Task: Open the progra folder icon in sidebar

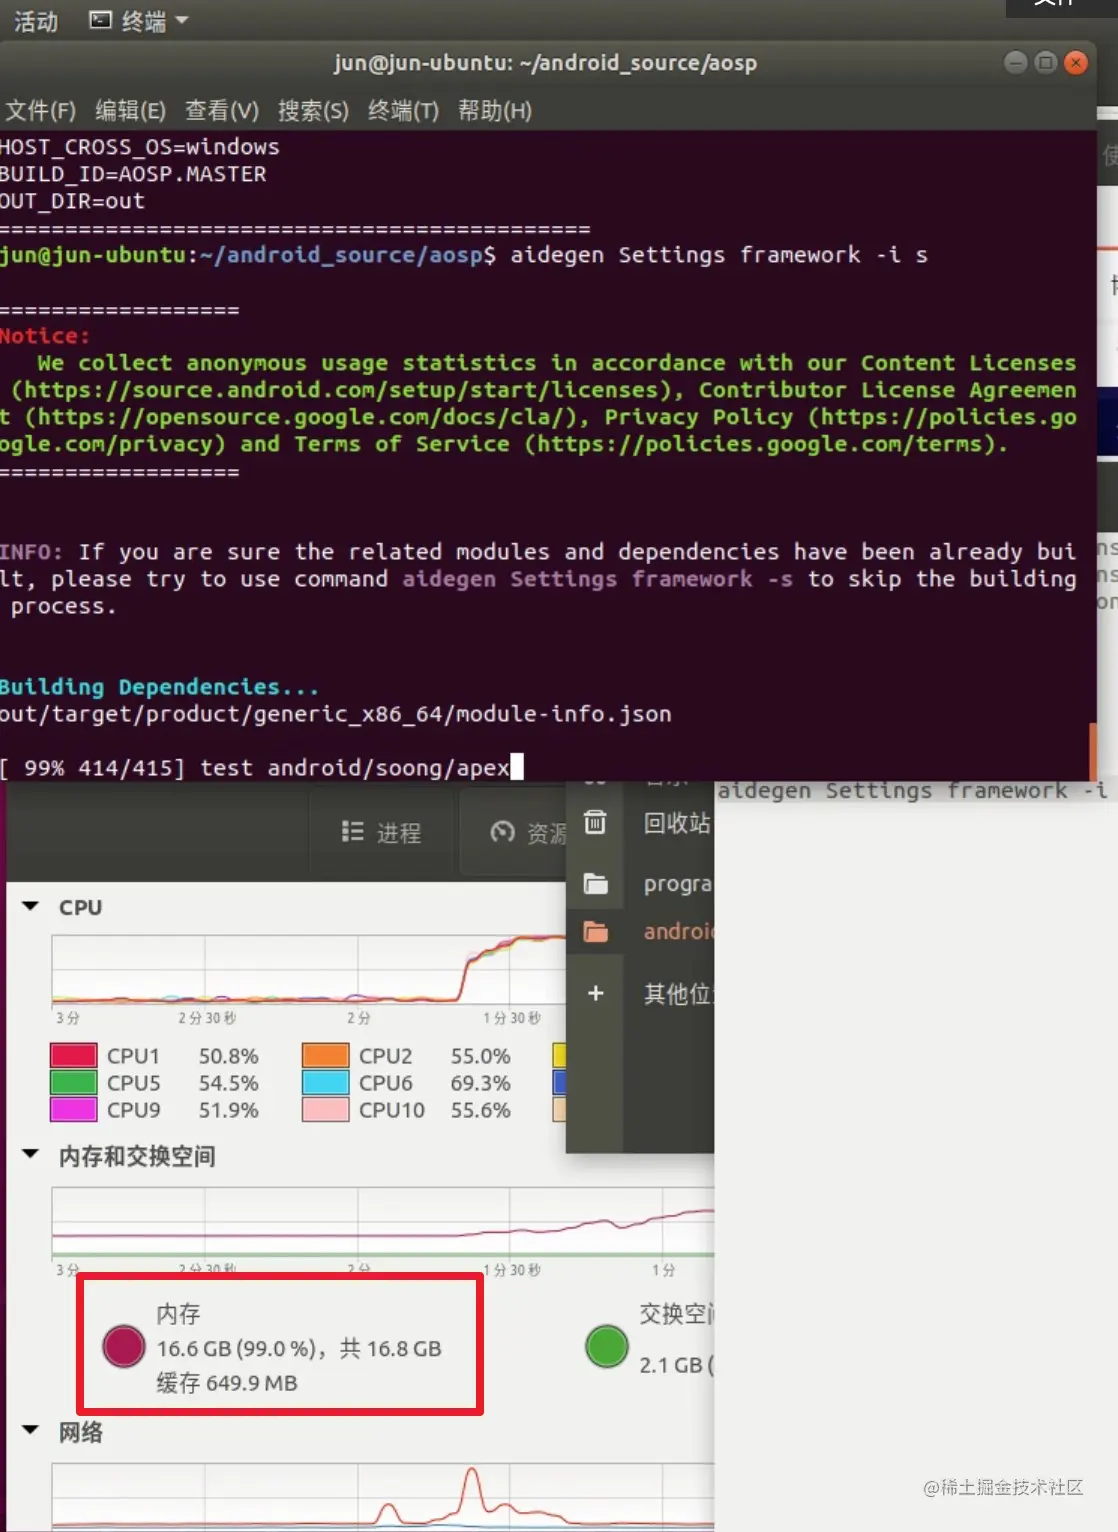Action: point(595,883)
